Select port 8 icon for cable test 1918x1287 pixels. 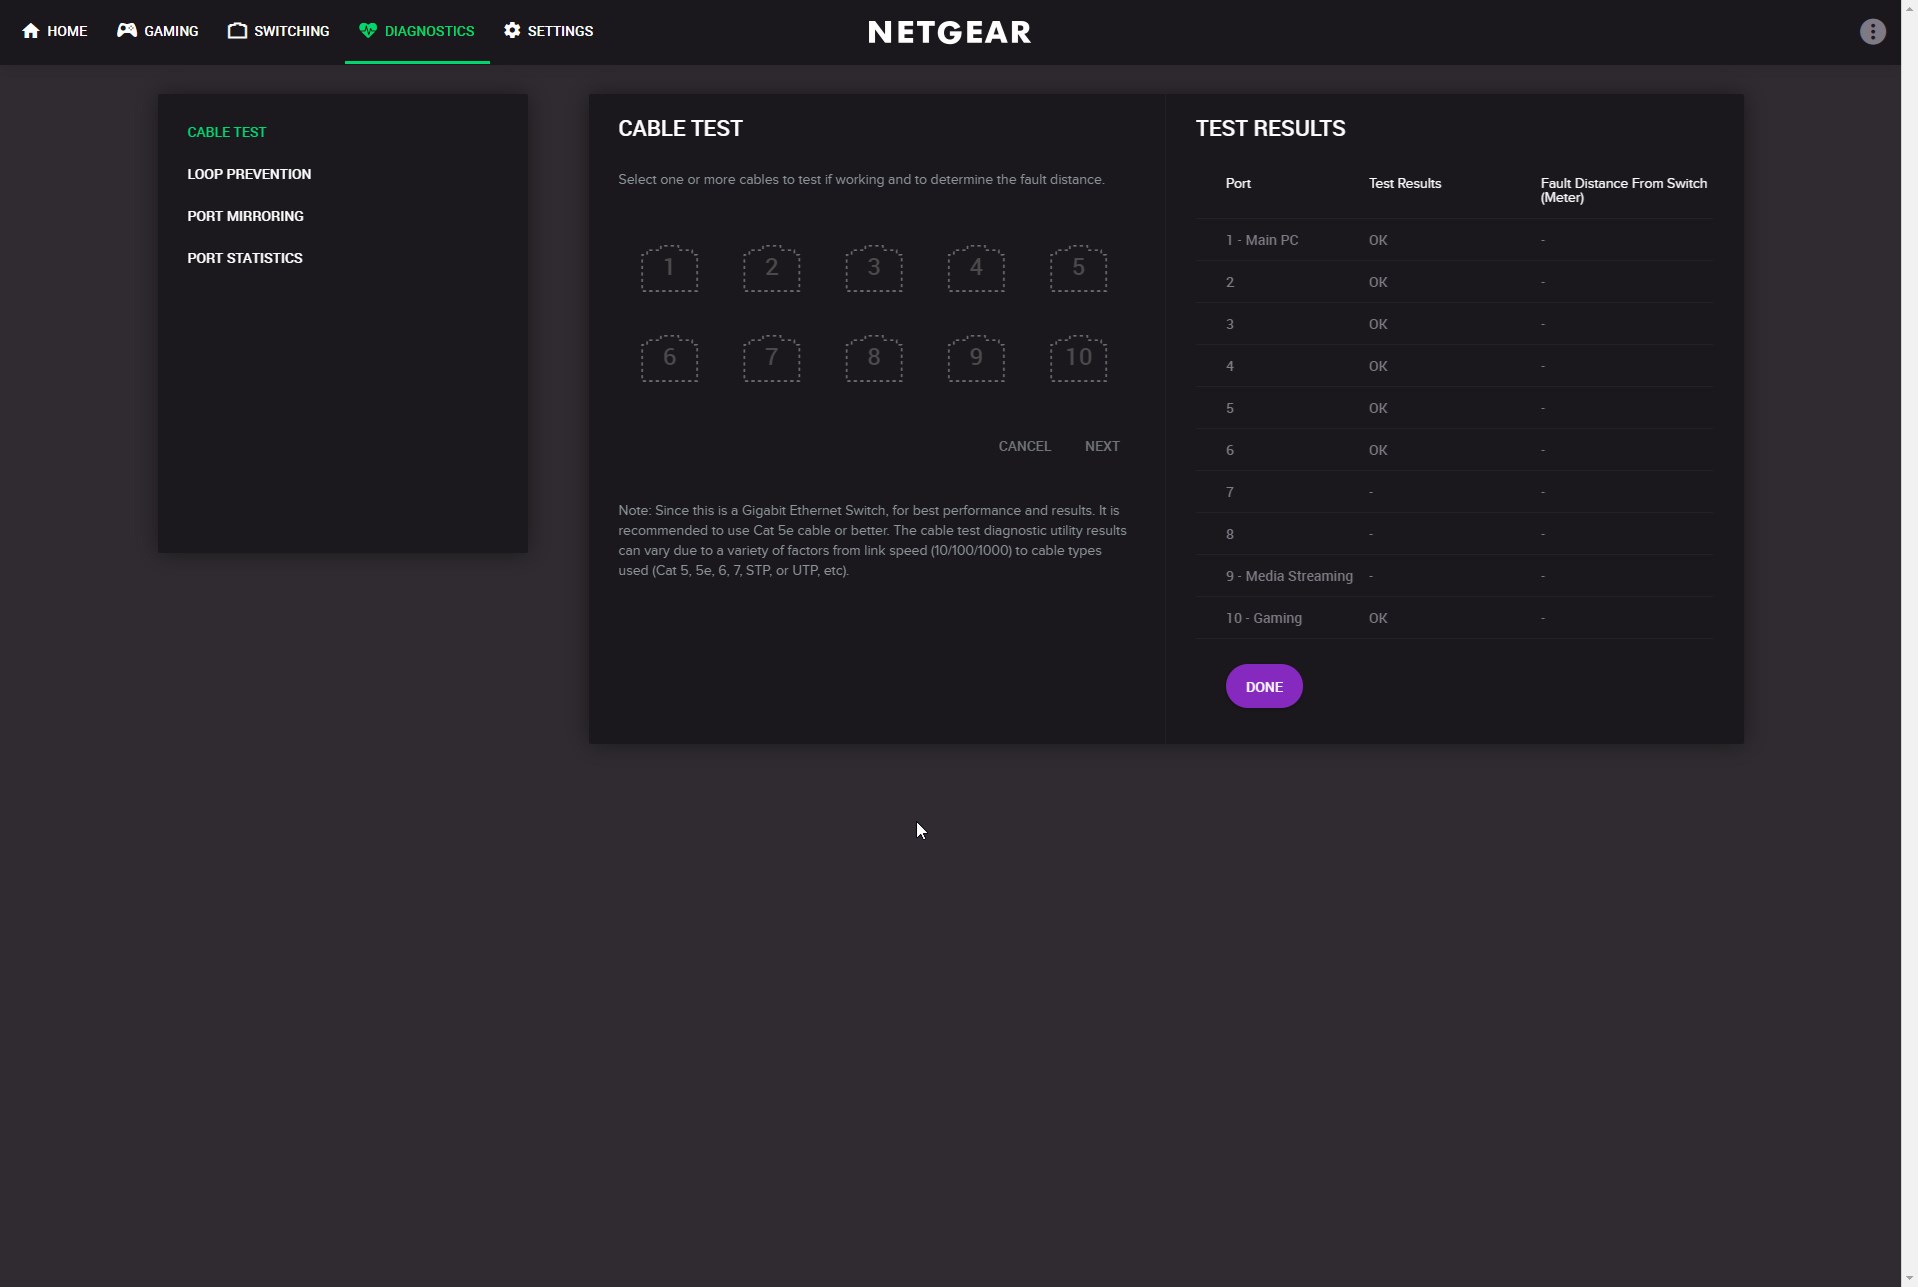coord(874,358)
